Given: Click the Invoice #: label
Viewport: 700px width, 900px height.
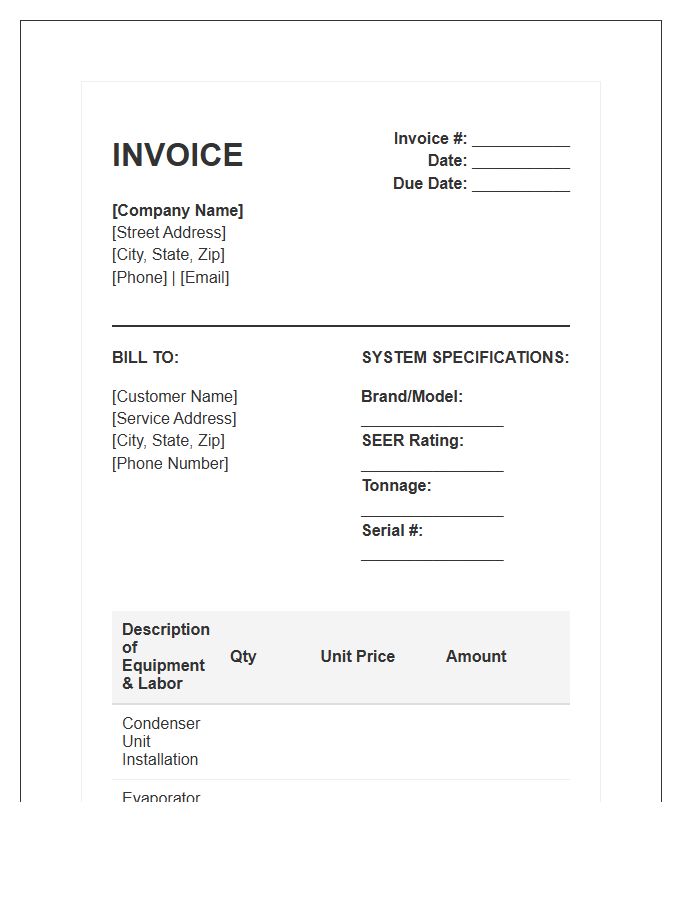Looking at the screenshot, I should click(x=430, y=139).
